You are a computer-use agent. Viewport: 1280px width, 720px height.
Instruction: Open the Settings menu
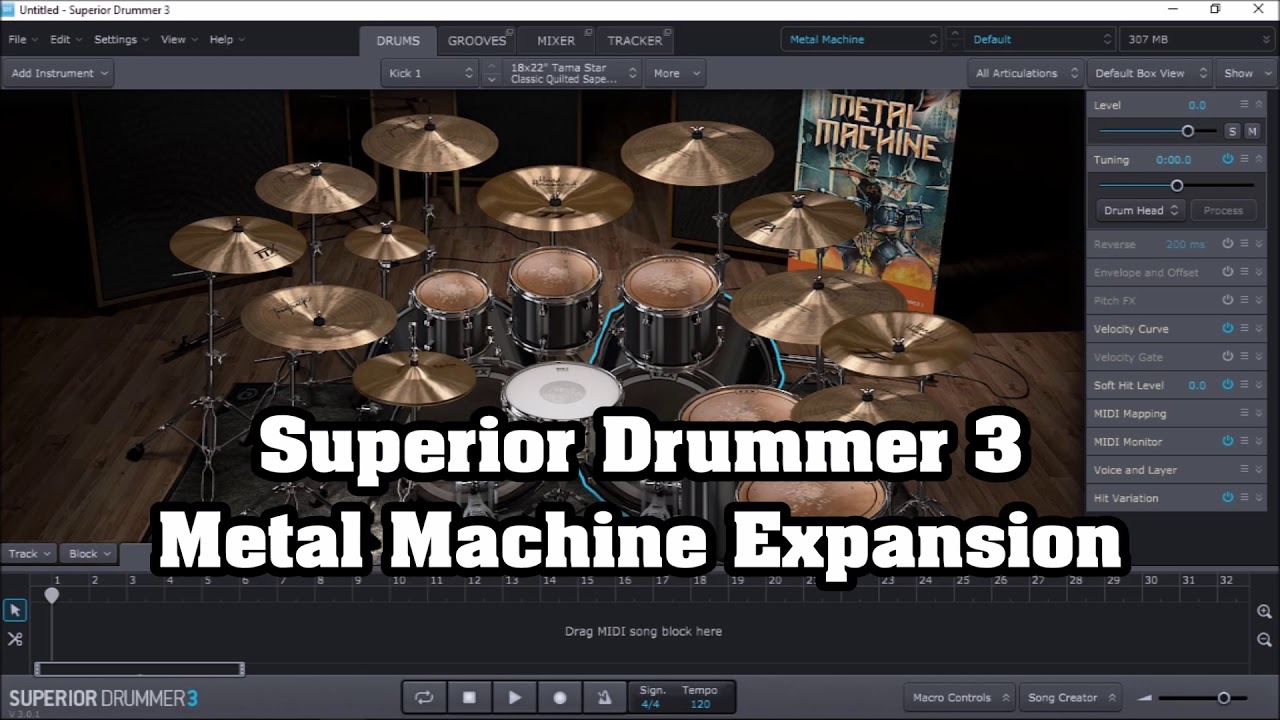pos(121,40)
